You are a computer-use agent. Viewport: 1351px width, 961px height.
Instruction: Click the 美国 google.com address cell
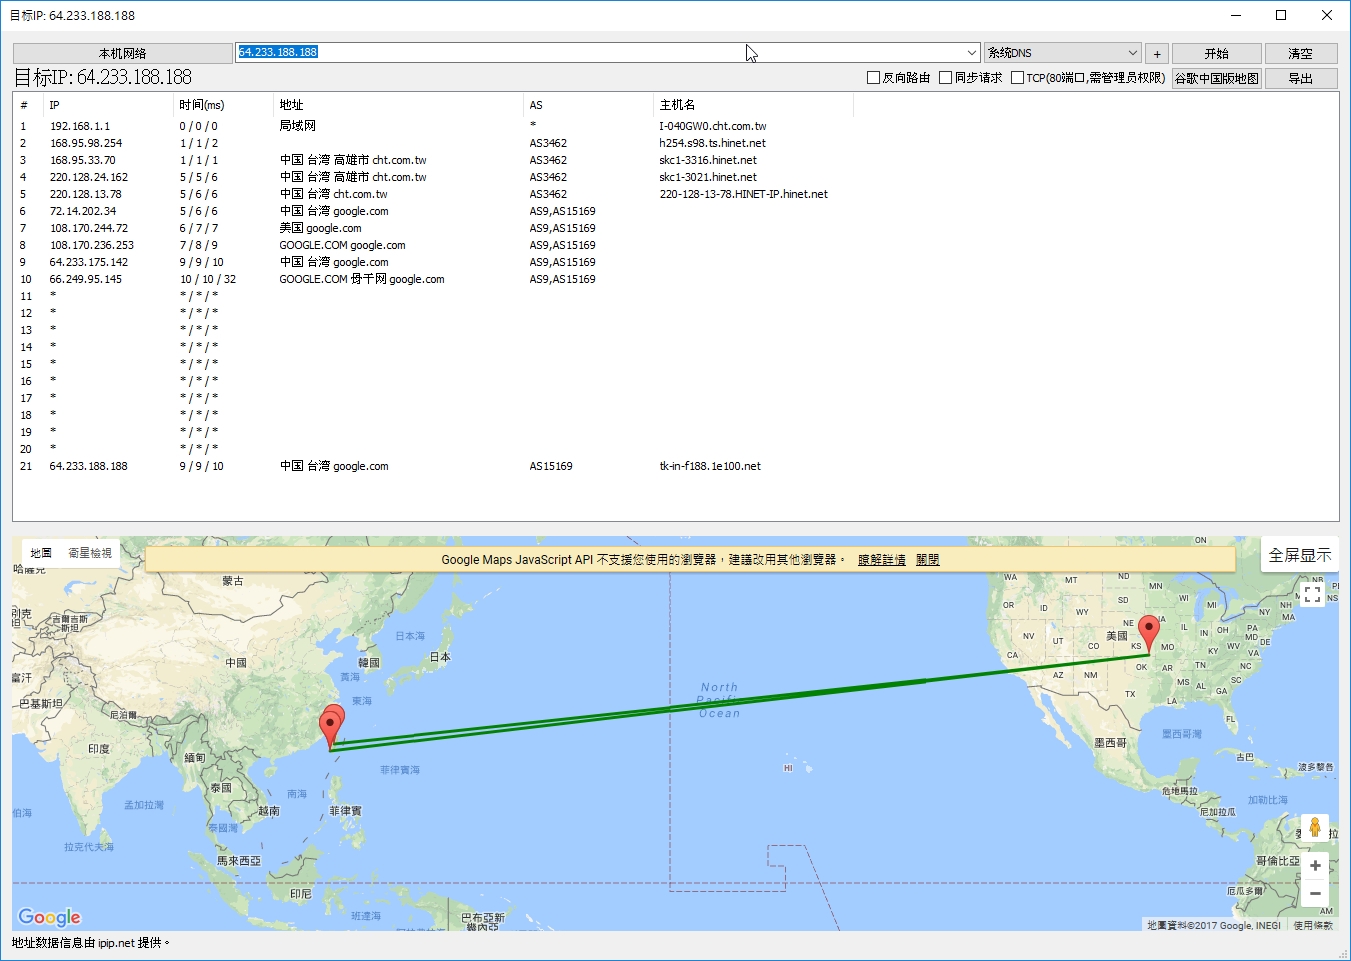pos(320,228)
